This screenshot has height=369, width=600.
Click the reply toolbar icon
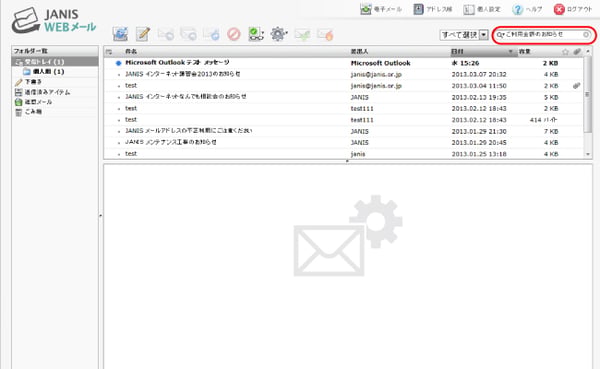coord(166,34)
